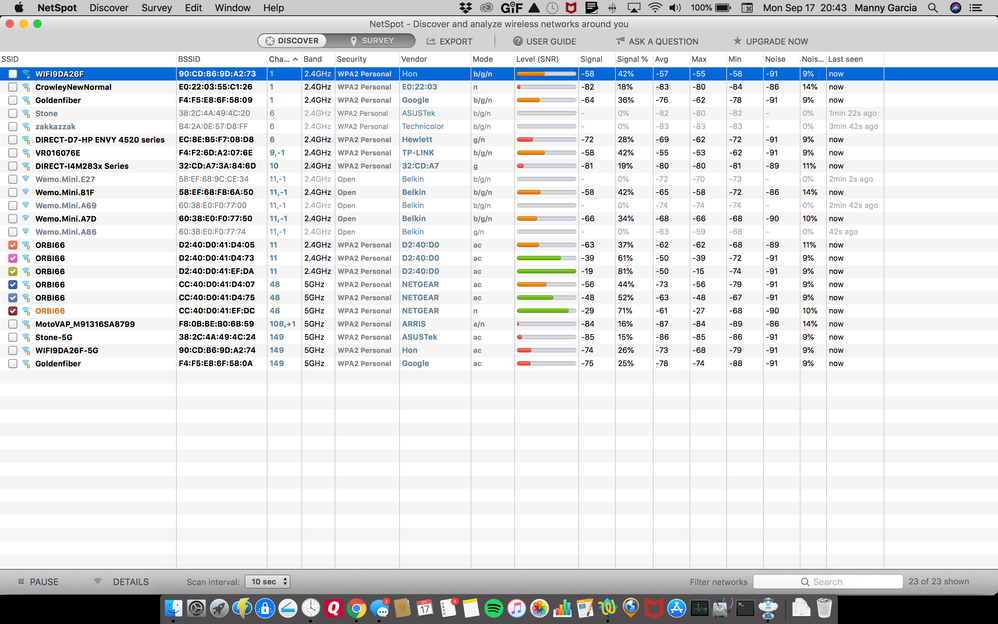998x624 pixels.
Task: Open Spotify from the Dock
Action: 493,607
